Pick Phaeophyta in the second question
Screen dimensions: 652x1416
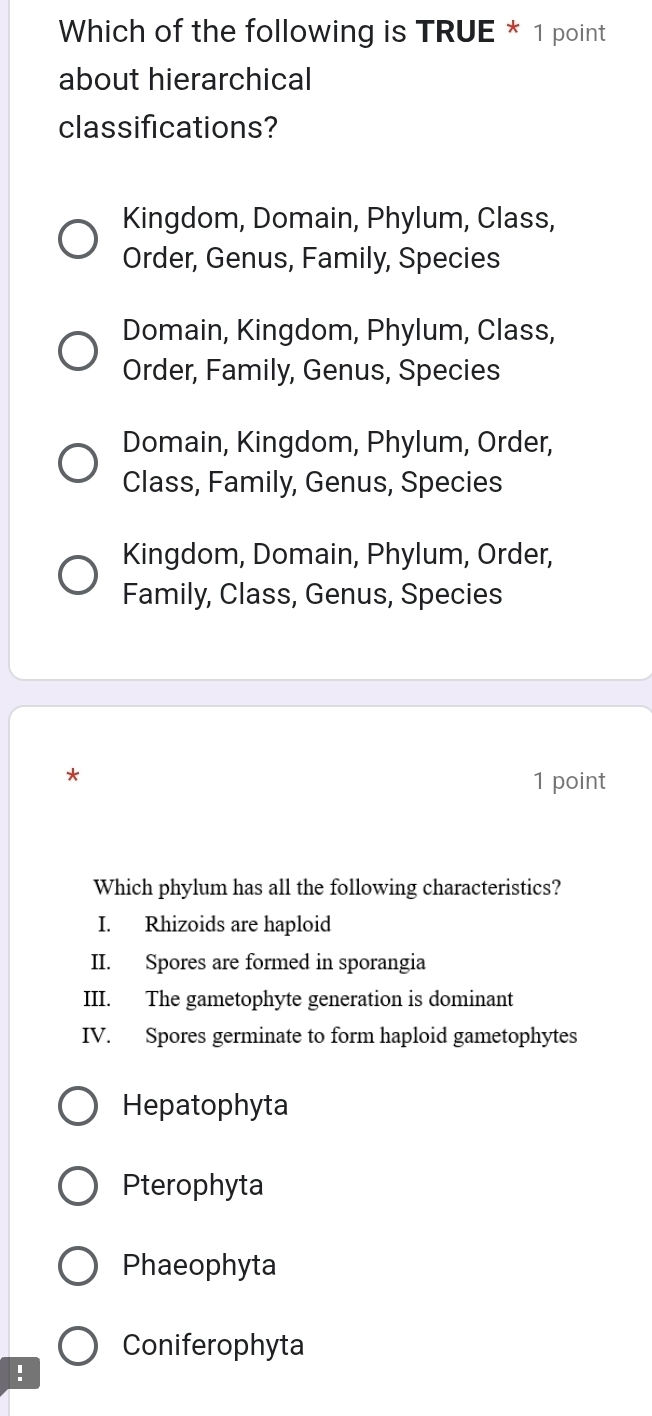(x=78, y=1265)
